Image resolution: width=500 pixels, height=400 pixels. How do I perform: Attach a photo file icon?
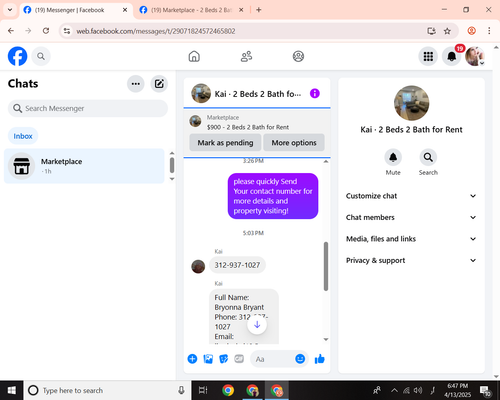pos(208,359)
